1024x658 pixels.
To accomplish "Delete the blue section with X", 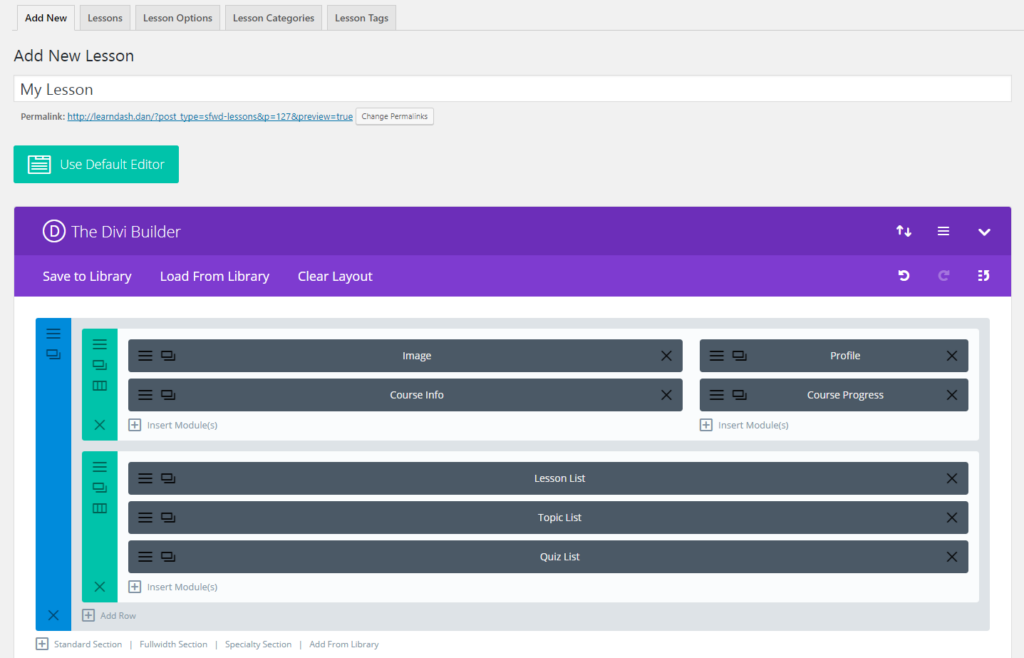I will click(53, 615).
